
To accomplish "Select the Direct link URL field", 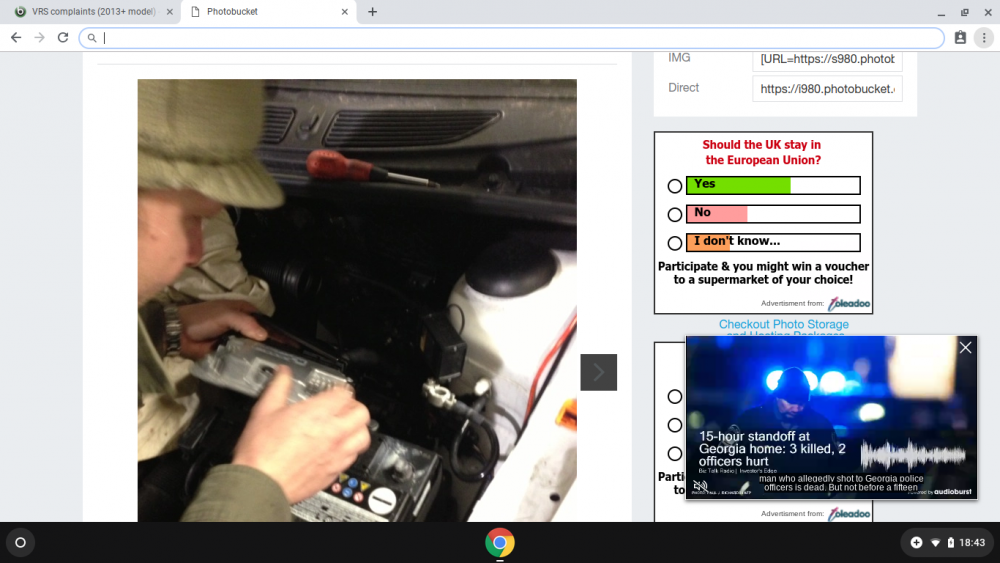I will pyautogui.click(x=827, y=89).
